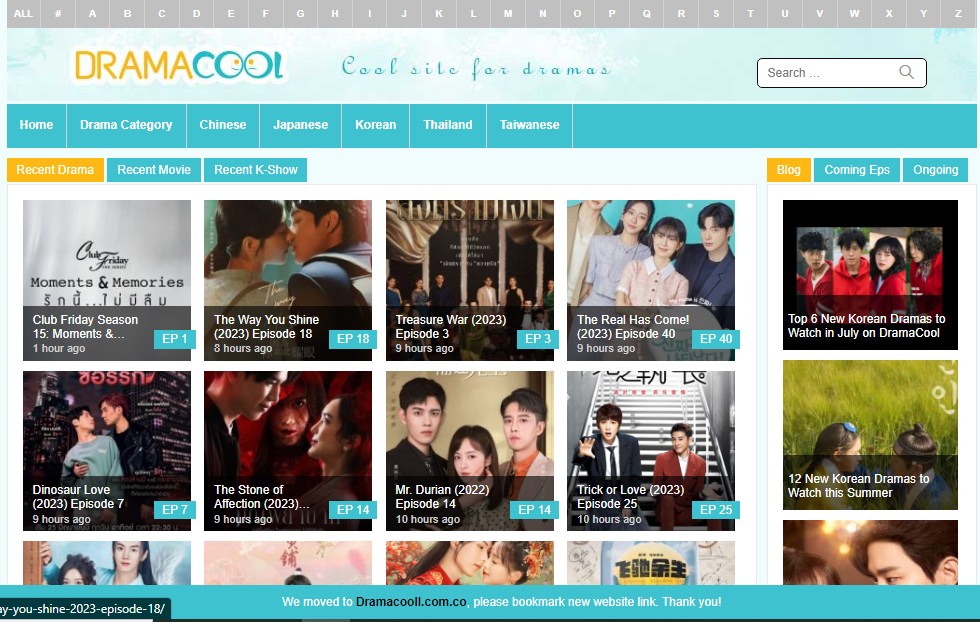Open the Recent Drama tab

click(55, 170)
